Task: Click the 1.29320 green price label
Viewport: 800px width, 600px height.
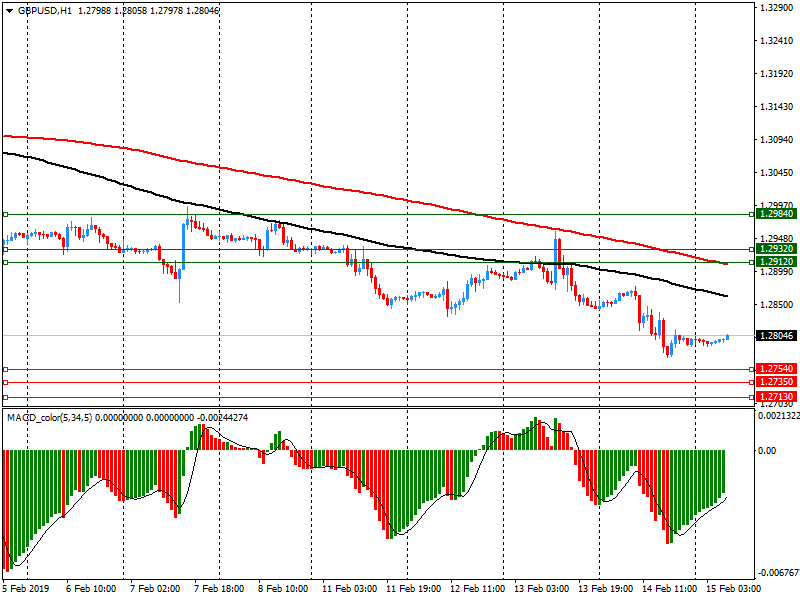Action: point(776,249)
